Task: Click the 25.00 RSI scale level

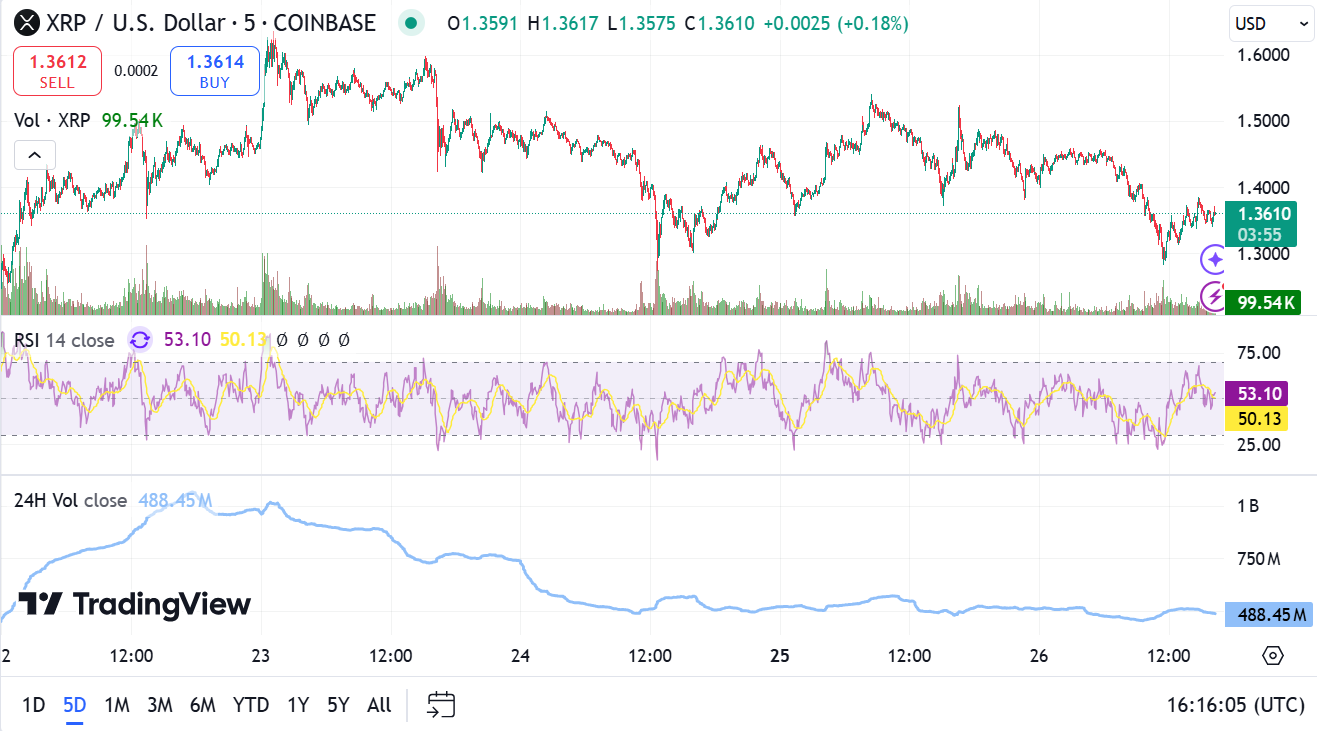Action: coord(1259,444)
